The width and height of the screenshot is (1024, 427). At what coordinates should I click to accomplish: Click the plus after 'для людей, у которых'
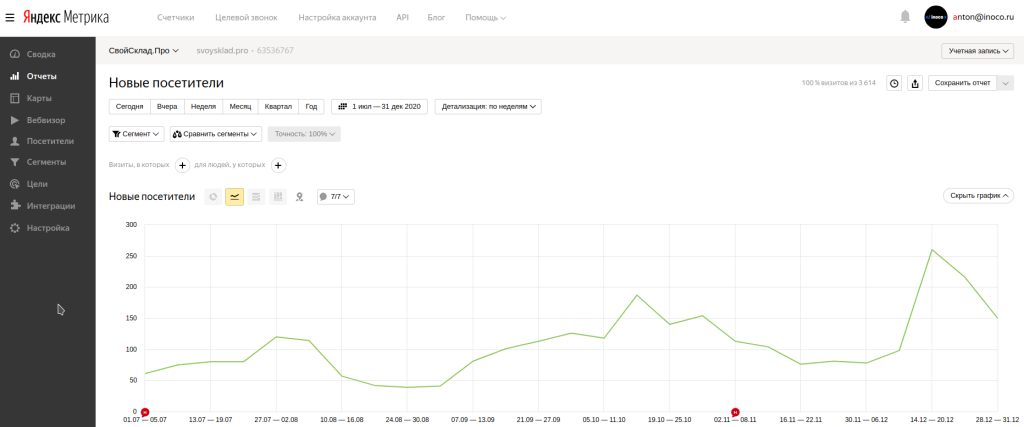tap(279, 165)
